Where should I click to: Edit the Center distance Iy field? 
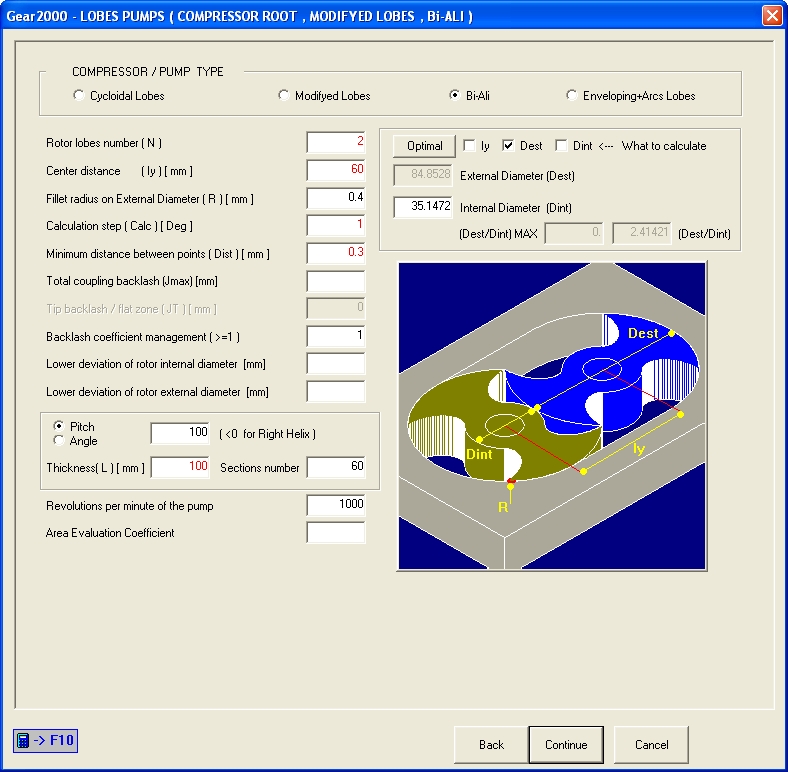click(x=336, y=170)
